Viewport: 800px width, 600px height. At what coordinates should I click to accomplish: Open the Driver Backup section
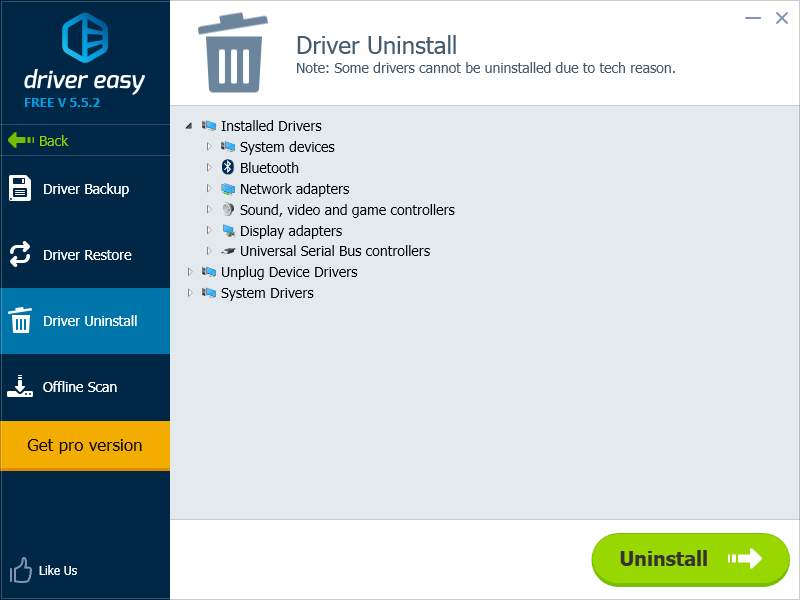[85, 189]
